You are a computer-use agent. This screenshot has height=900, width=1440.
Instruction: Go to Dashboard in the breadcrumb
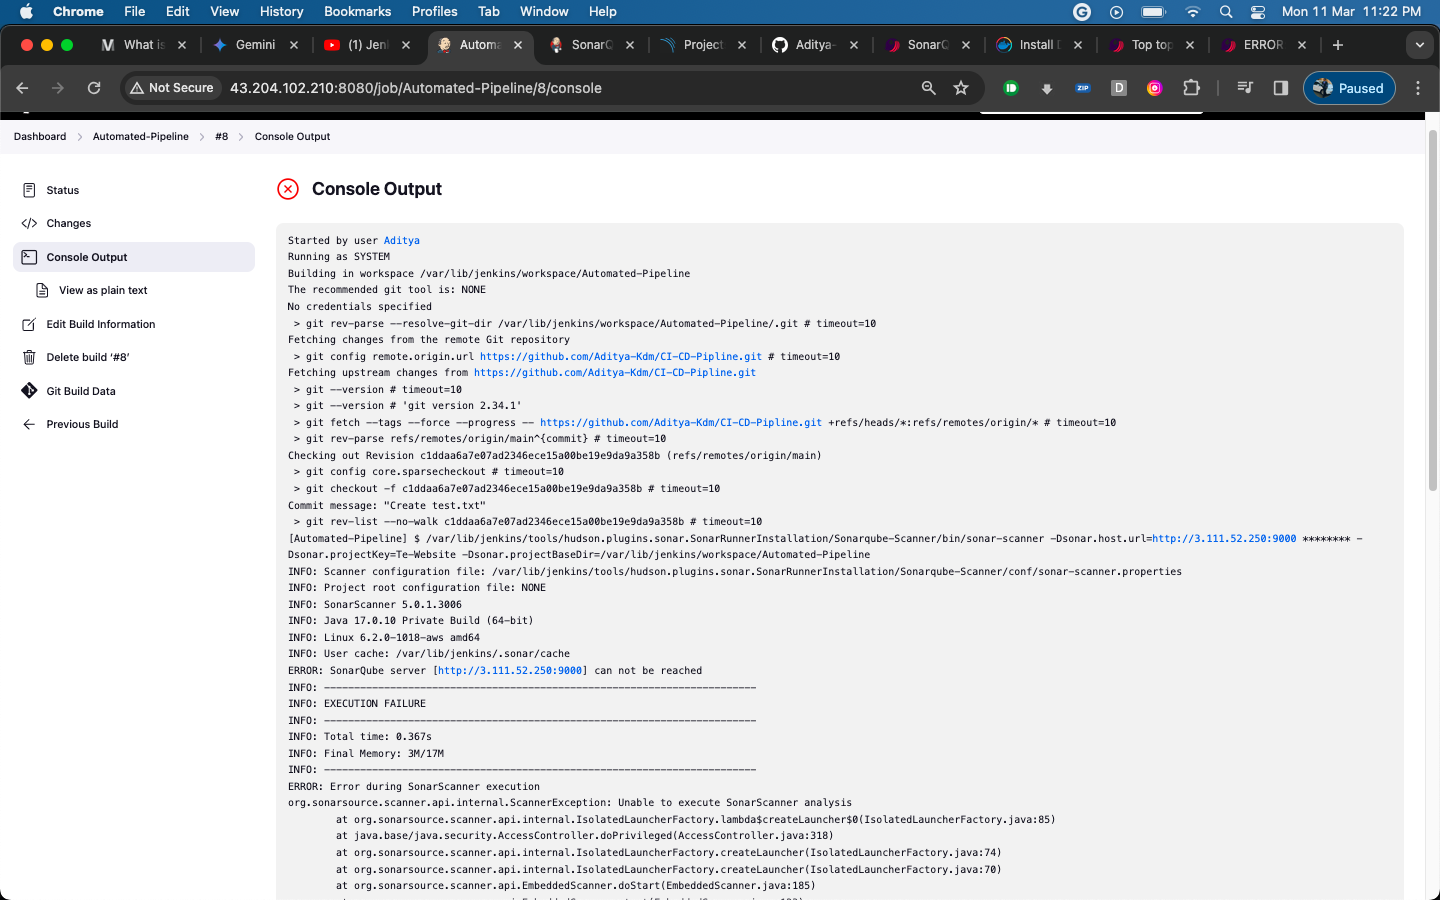click(x=40, y=137)
